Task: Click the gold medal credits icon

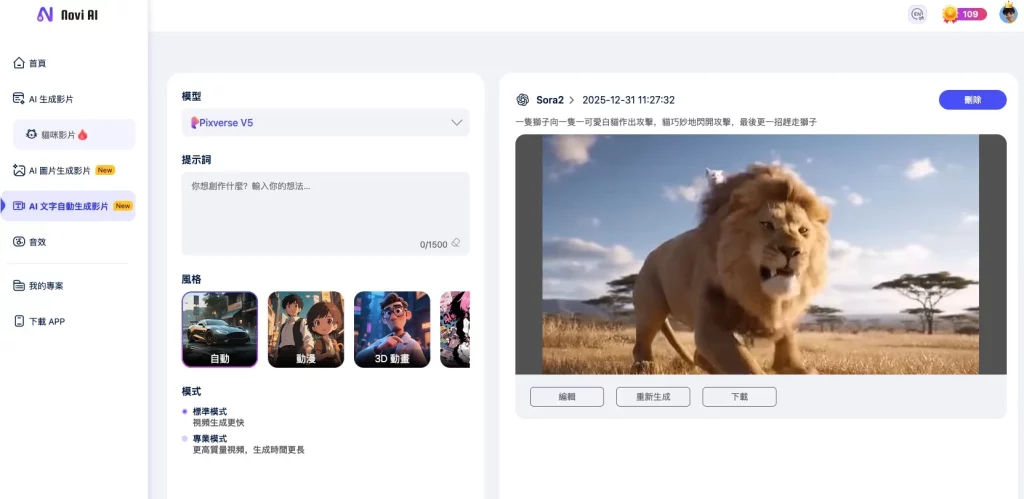Action: click(950, 14)
